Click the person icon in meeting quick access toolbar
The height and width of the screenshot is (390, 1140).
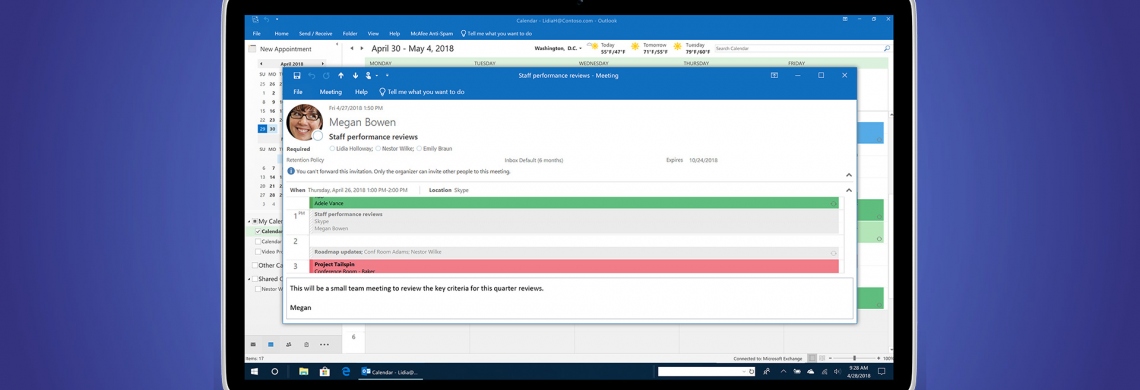pyautogui.click(x=370, y=76)
